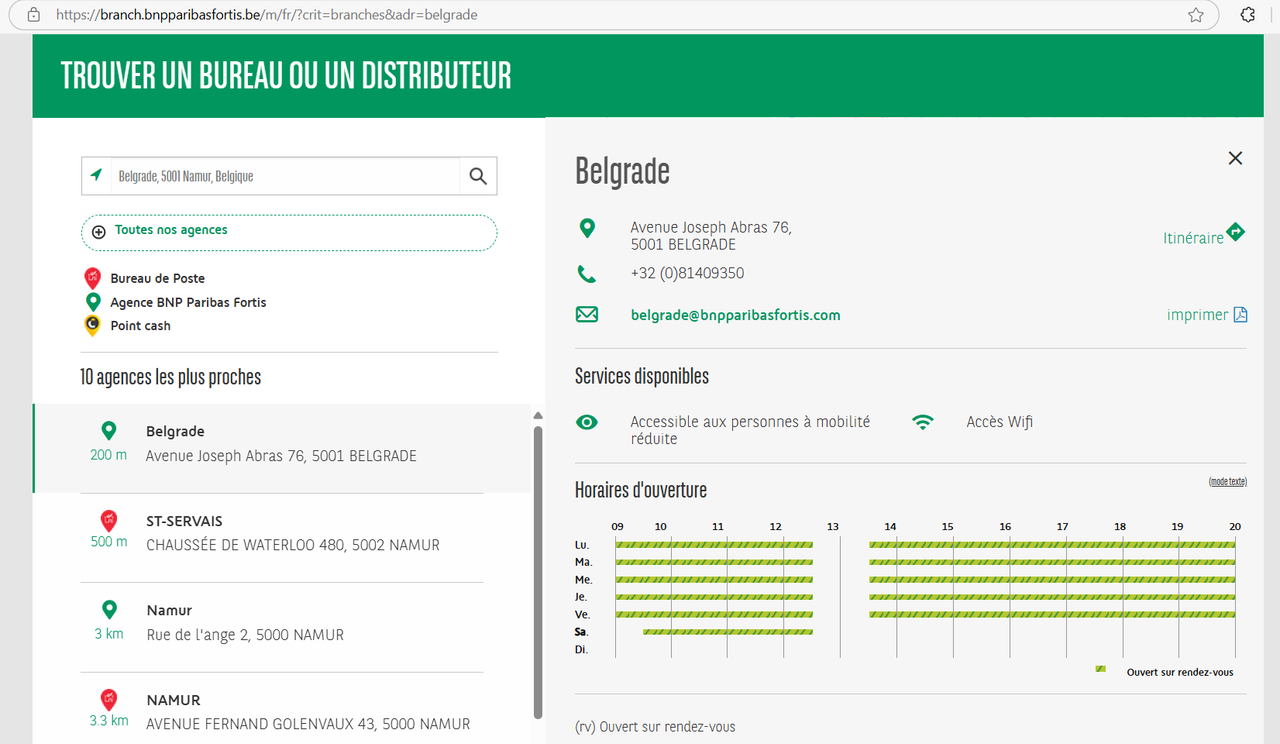
Task: Click 'Avenue Joseph Abras 76,' address text
Action: coord(711,228)
